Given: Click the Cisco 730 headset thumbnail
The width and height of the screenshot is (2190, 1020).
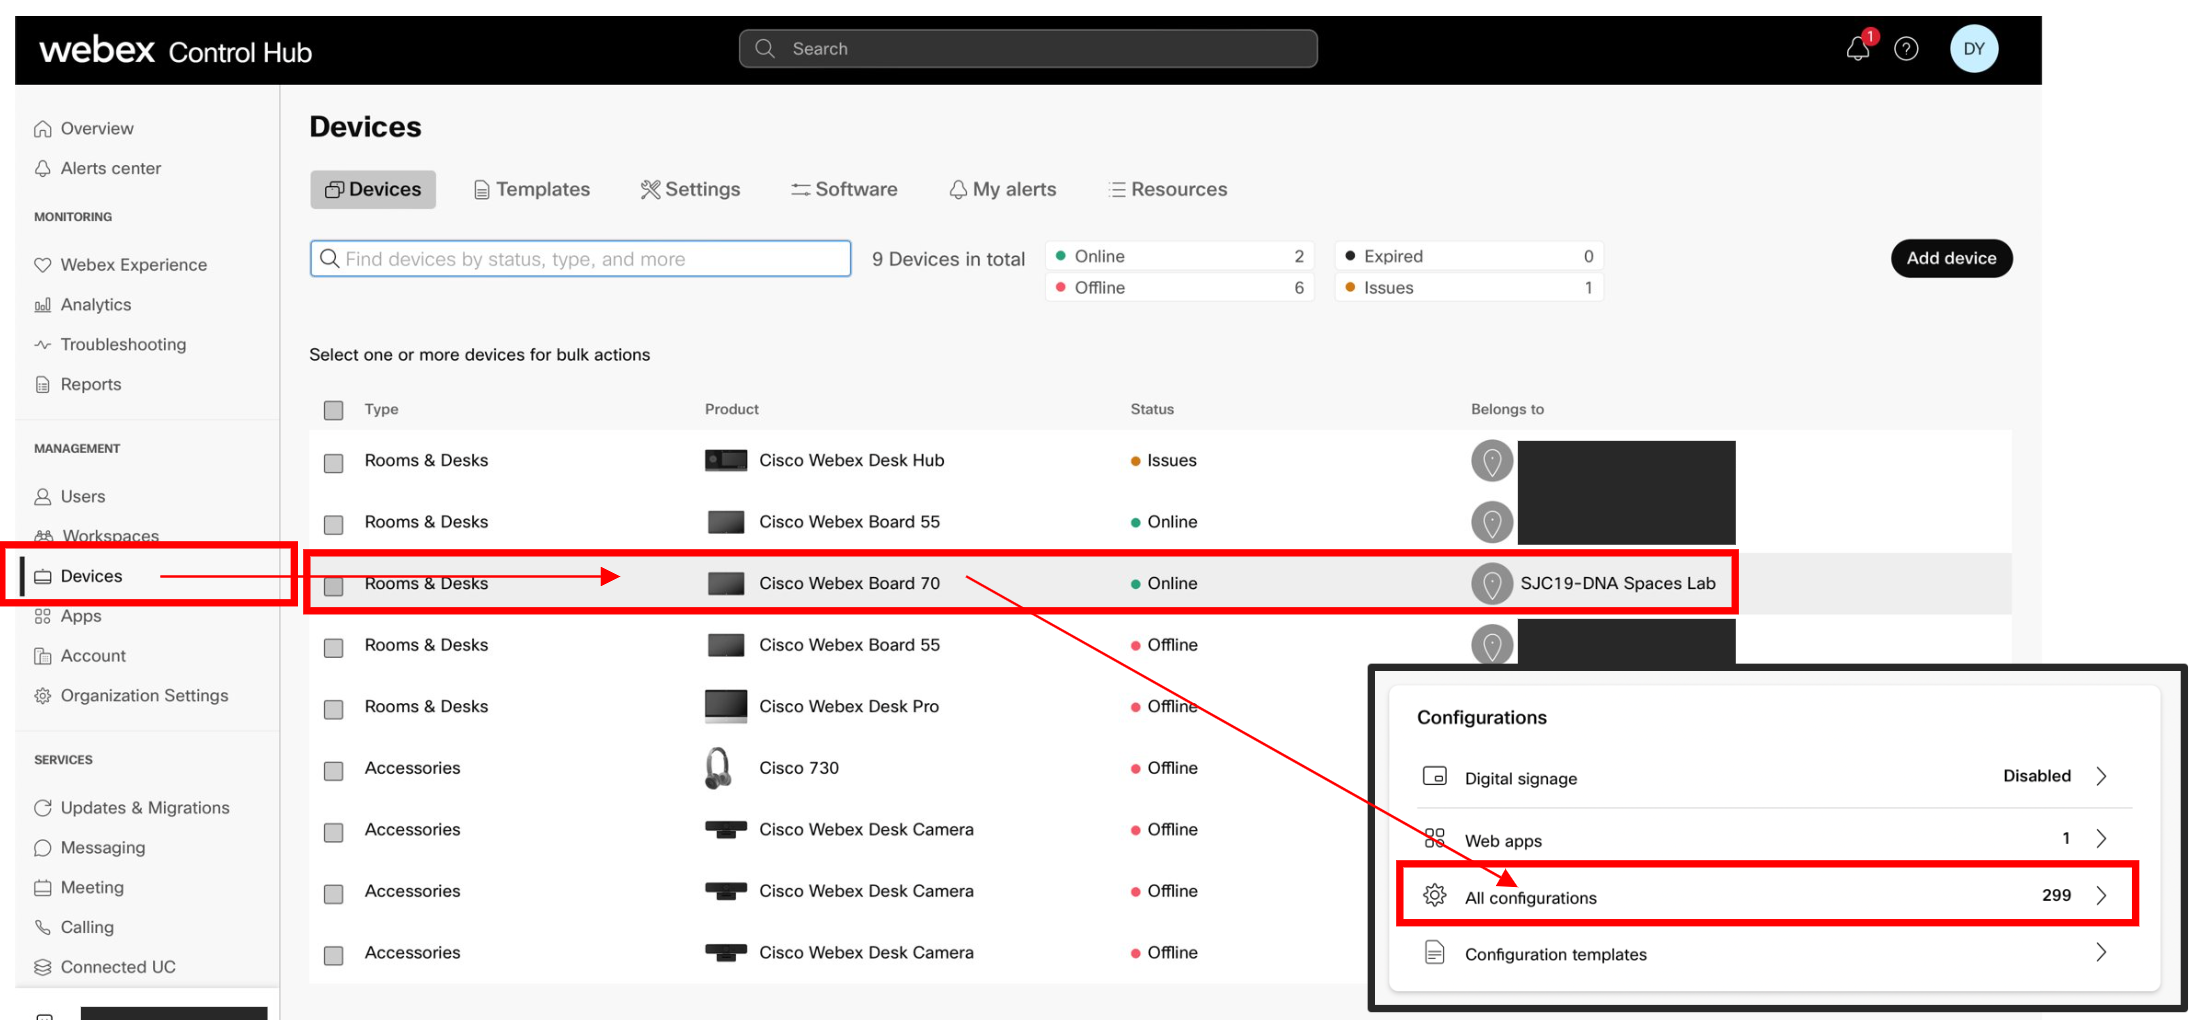Looking at the screenshot, I should [718, 768].
